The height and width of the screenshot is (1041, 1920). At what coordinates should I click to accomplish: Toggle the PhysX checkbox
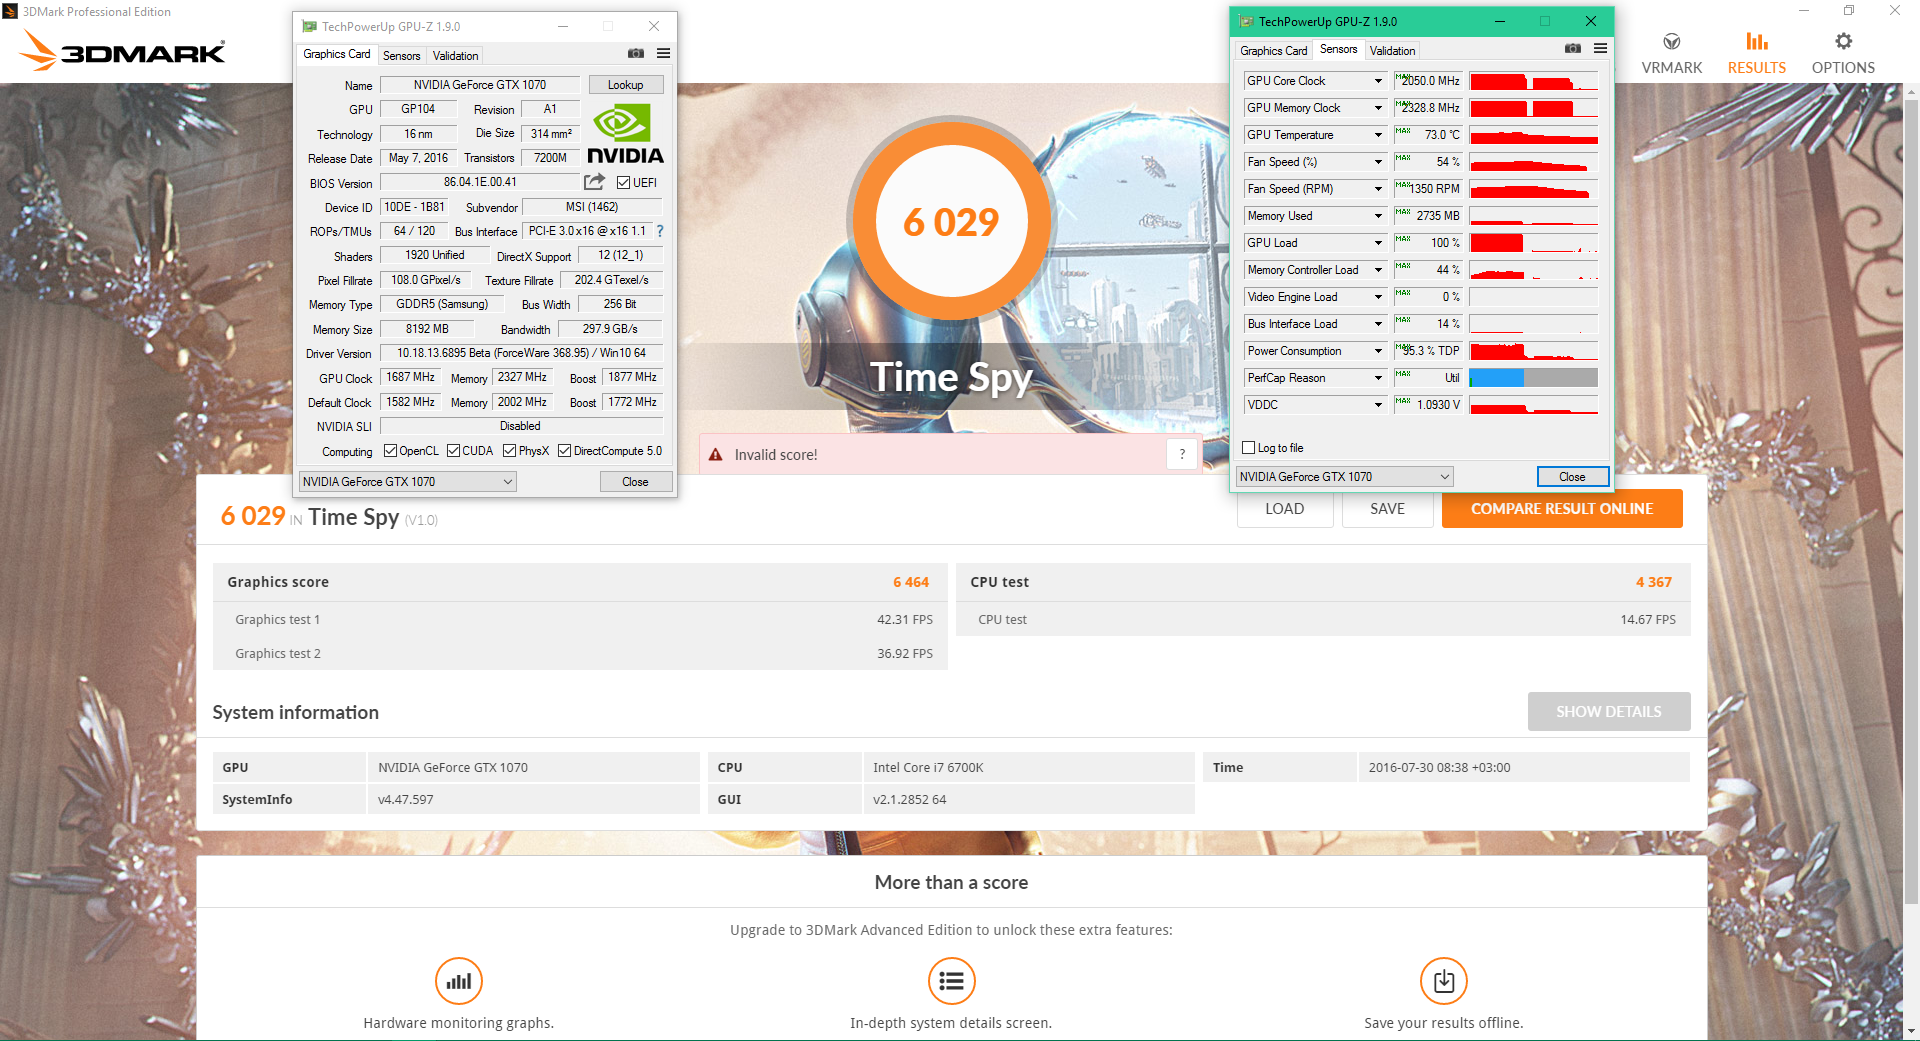[510, 451]
